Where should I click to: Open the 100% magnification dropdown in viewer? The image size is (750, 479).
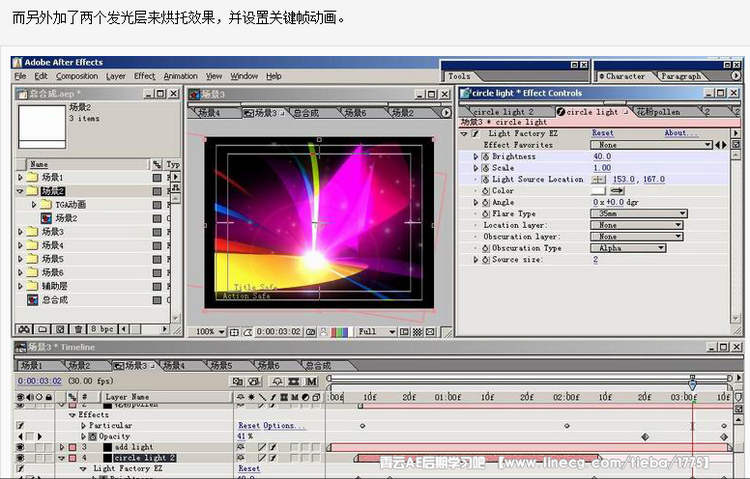pyautogui.click(x=210, y=332)
